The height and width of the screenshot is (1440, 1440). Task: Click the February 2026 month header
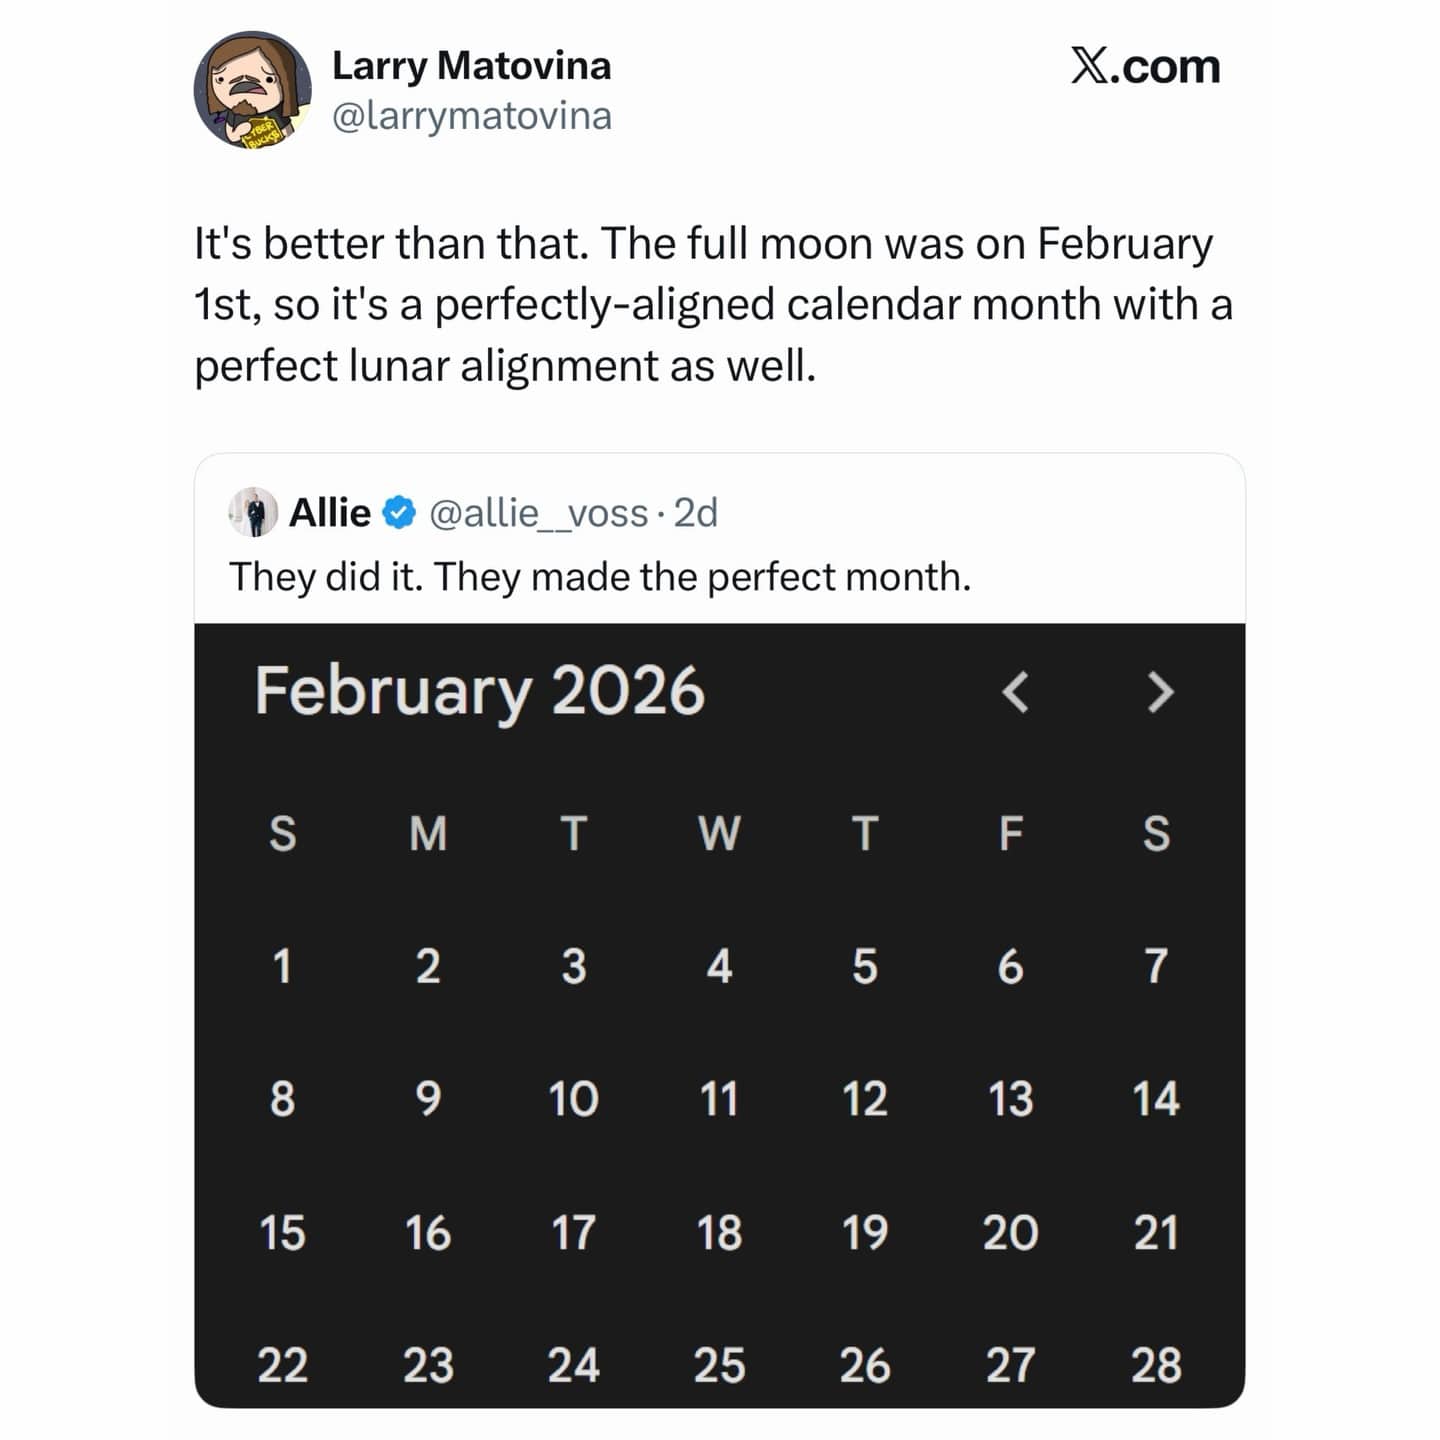click(479, 691)
